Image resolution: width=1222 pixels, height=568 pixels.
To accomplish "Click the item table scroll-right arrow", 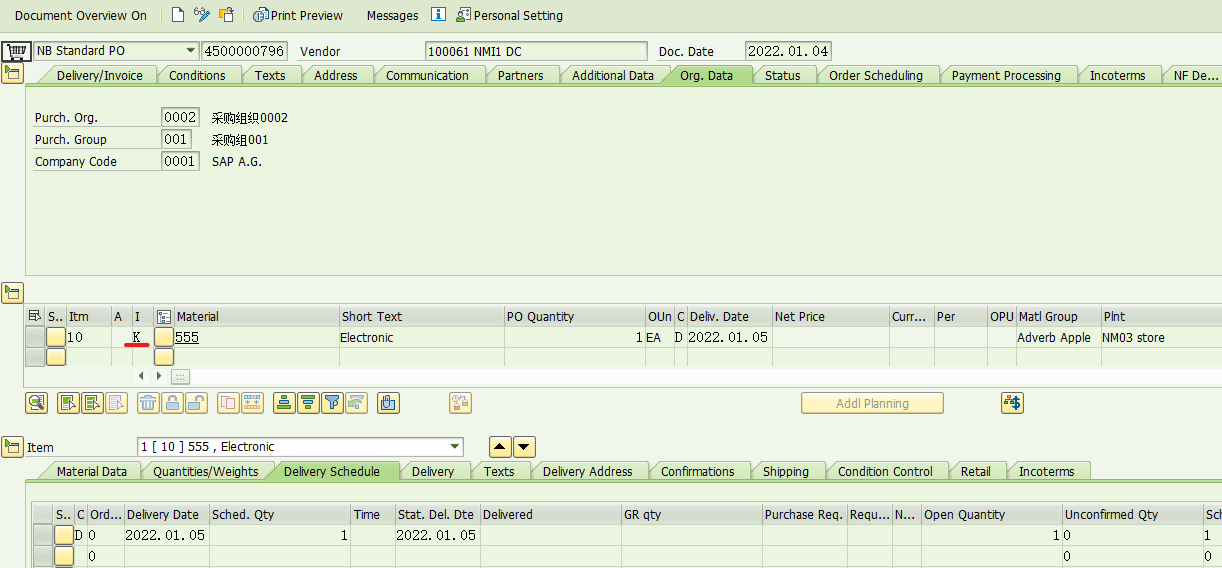I will click(158, 376).
